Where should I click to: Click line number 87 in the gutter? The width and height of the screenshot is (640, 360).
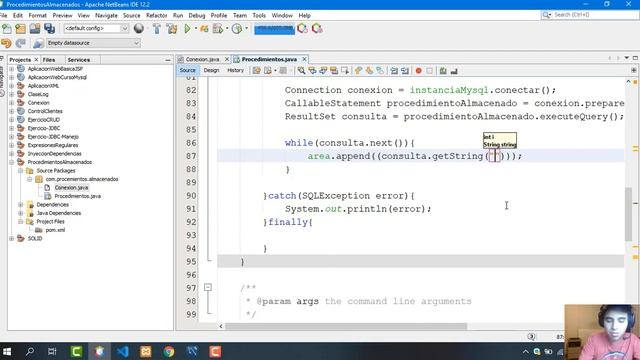tap(191, 156)
